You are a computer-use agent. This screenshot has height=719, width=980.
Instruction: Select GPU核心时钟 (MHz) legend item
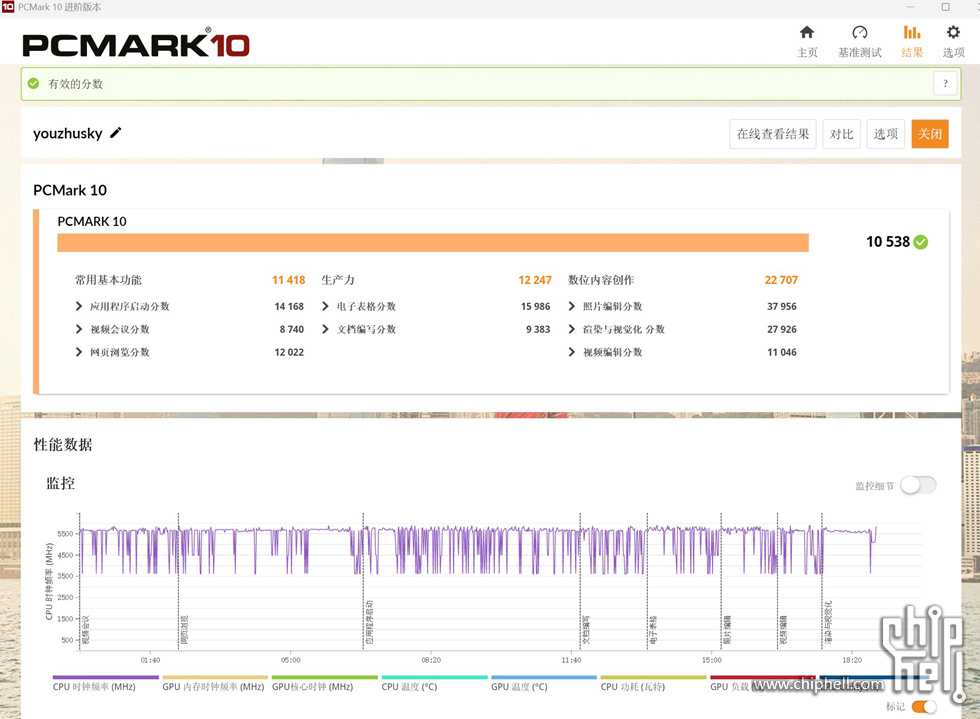tap(324, 684)
